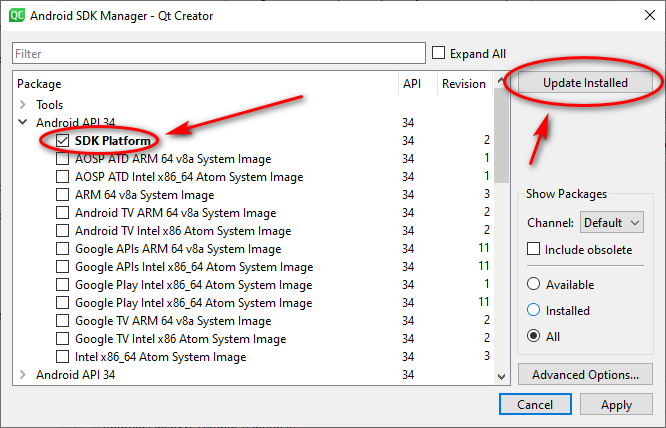Choose the Installed radio button

(x=534, y=311)
